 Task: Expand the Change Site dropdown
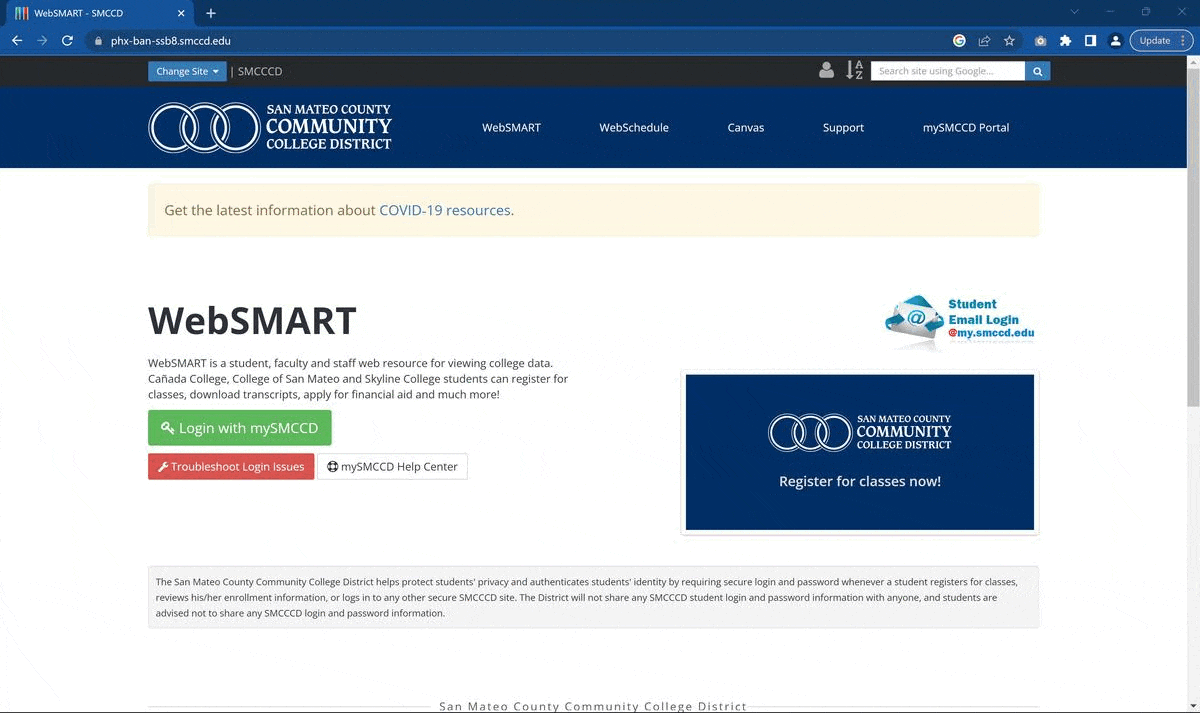coord(187,71)
